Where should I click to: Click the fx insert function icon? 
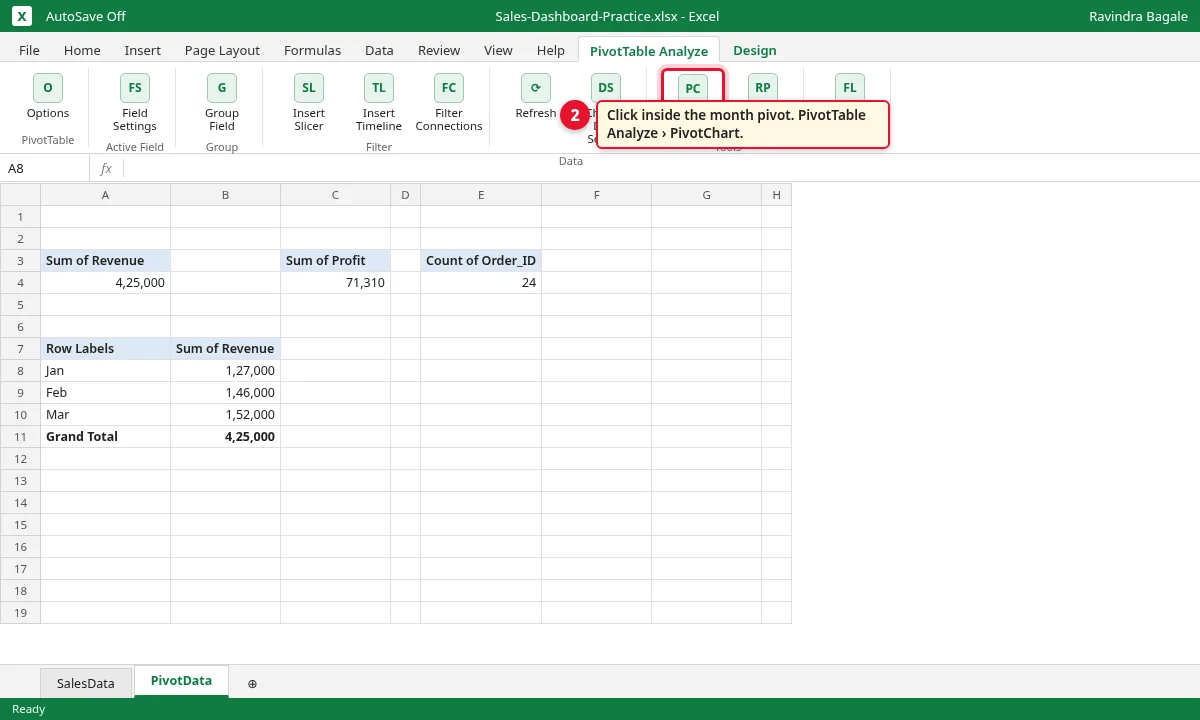pyautogui.click(x=106, y=169)
